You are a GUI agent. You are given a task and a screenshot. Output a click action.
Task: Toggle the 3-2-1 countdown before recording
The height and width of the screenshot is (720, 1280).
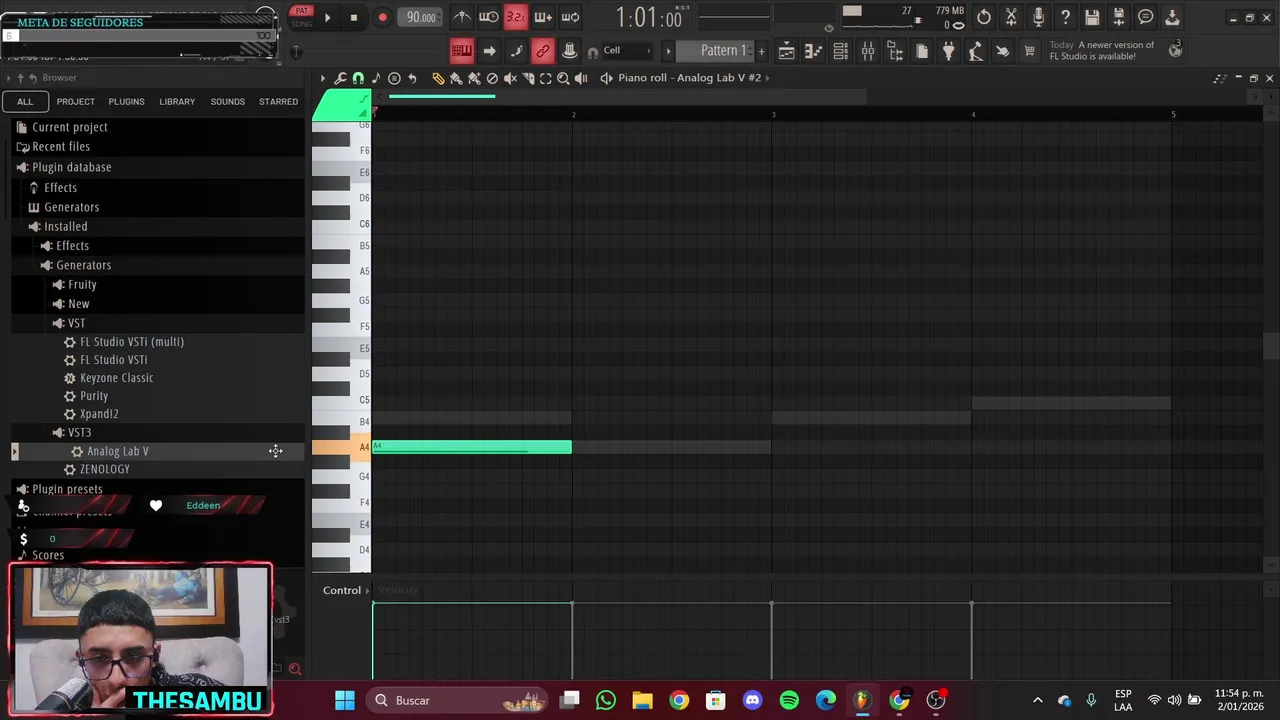(x=515, y=17)
